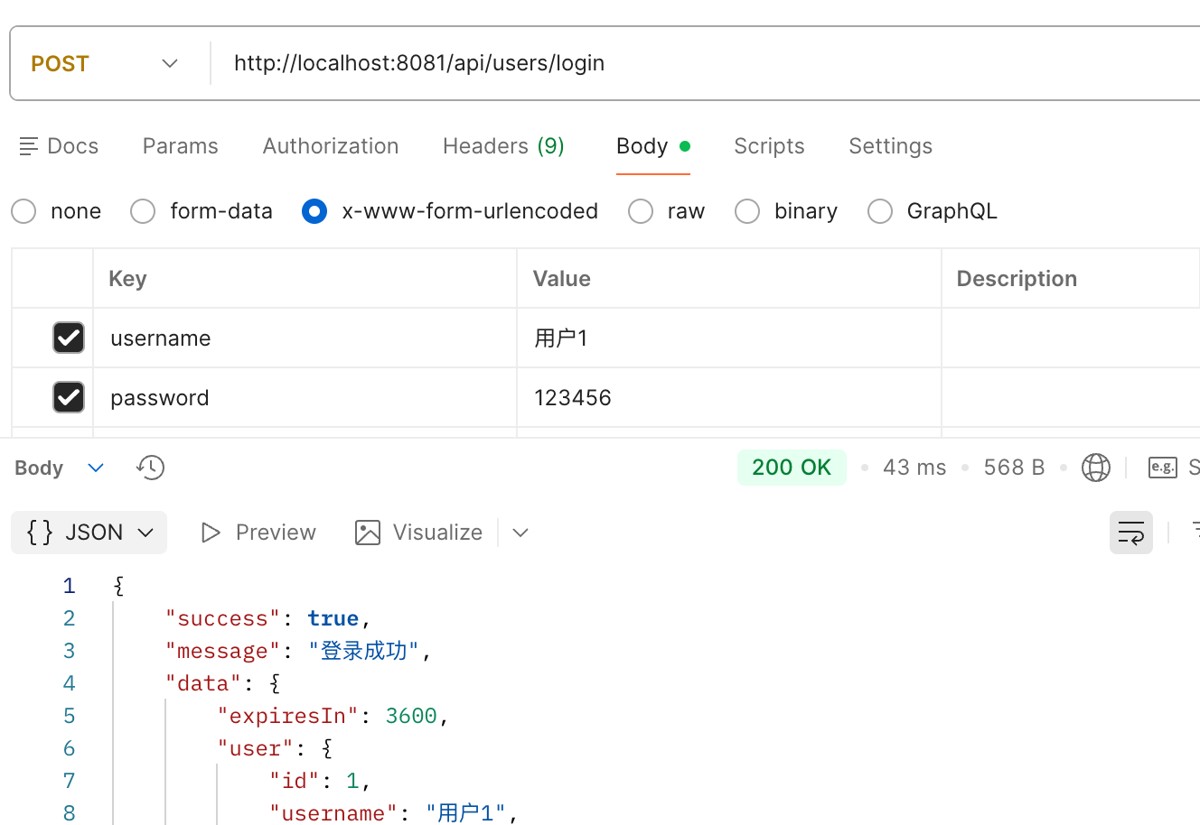Open response history clock icon
This screenshot has width=1200, height=825.
(151, 467)
